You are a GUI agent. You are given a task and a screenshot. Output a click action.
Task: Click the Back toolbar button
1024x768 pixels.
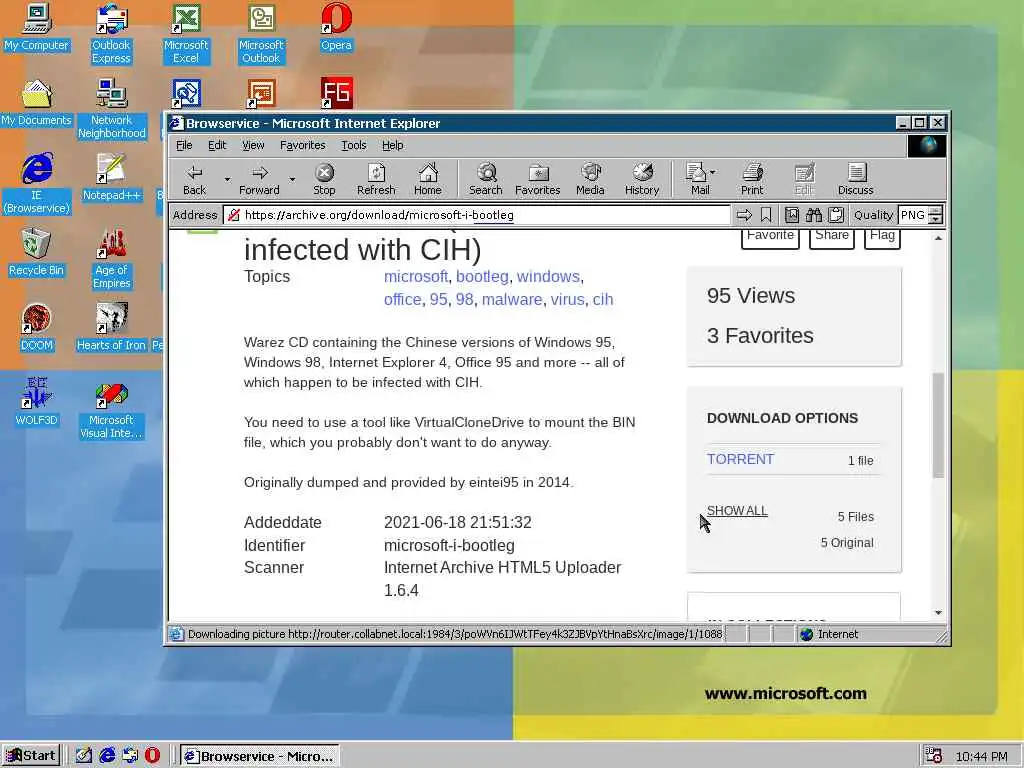coord(194,180)
